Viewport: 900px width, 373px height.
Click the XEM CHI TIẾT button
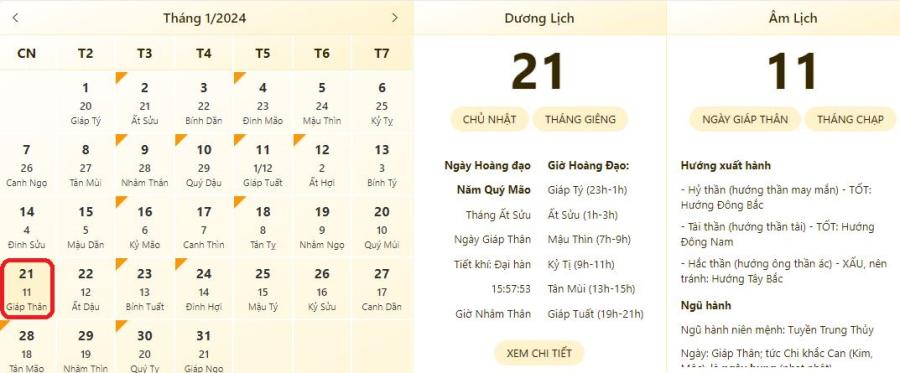539,353
